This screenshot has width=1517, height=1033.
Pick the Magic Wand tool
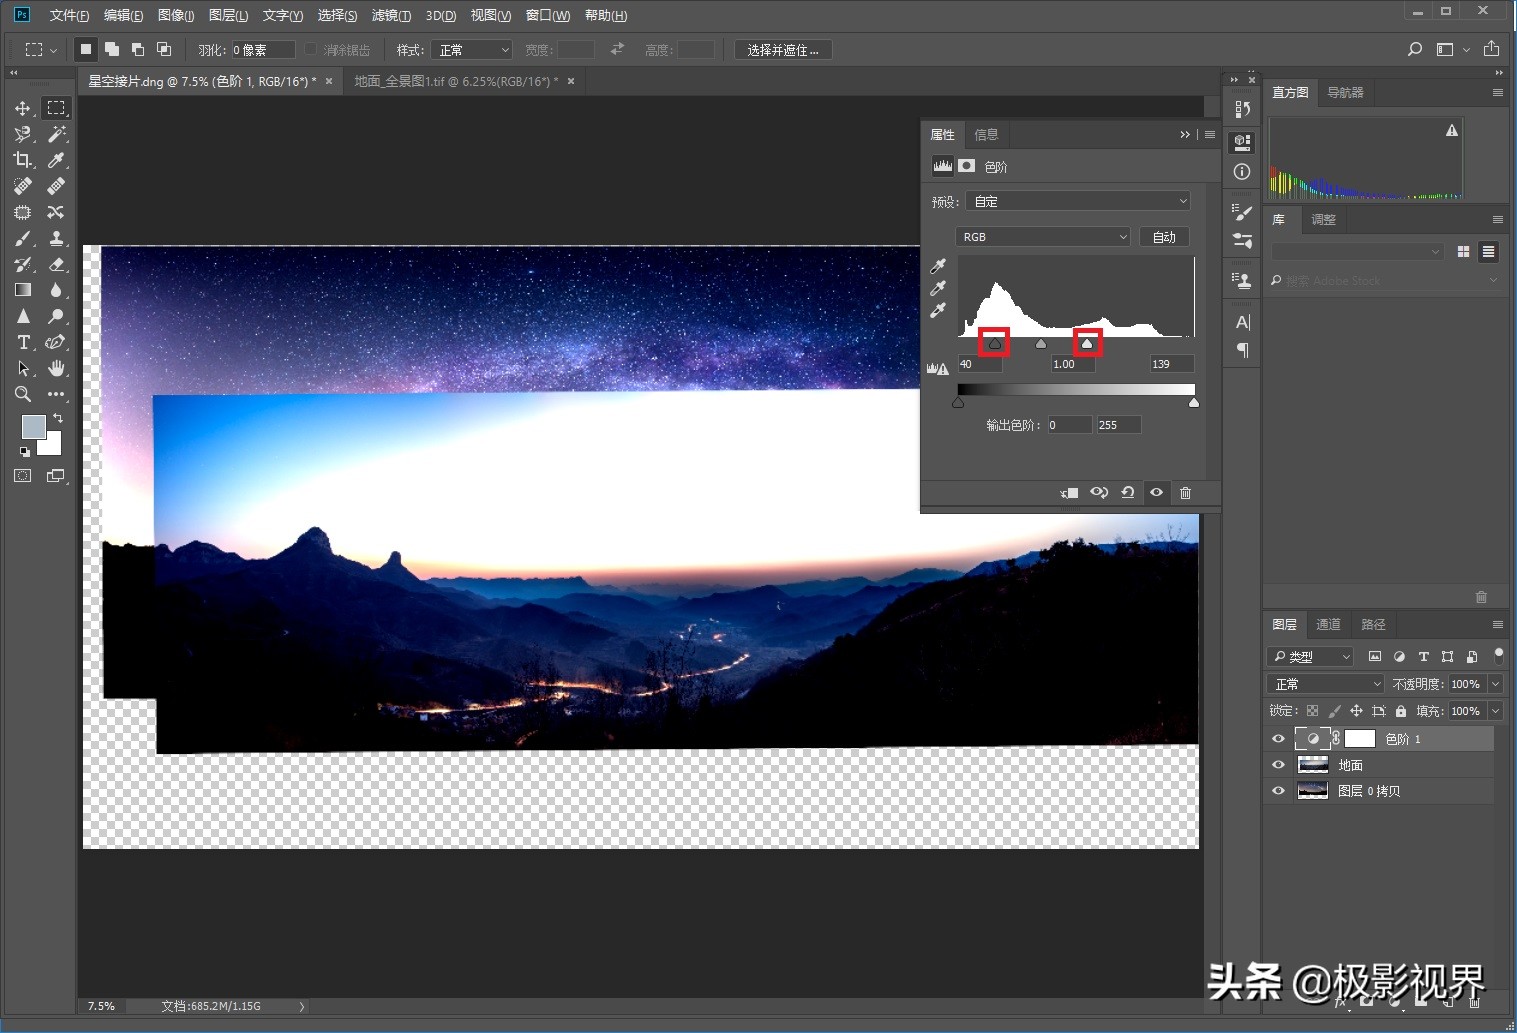[x=57, y=134]
